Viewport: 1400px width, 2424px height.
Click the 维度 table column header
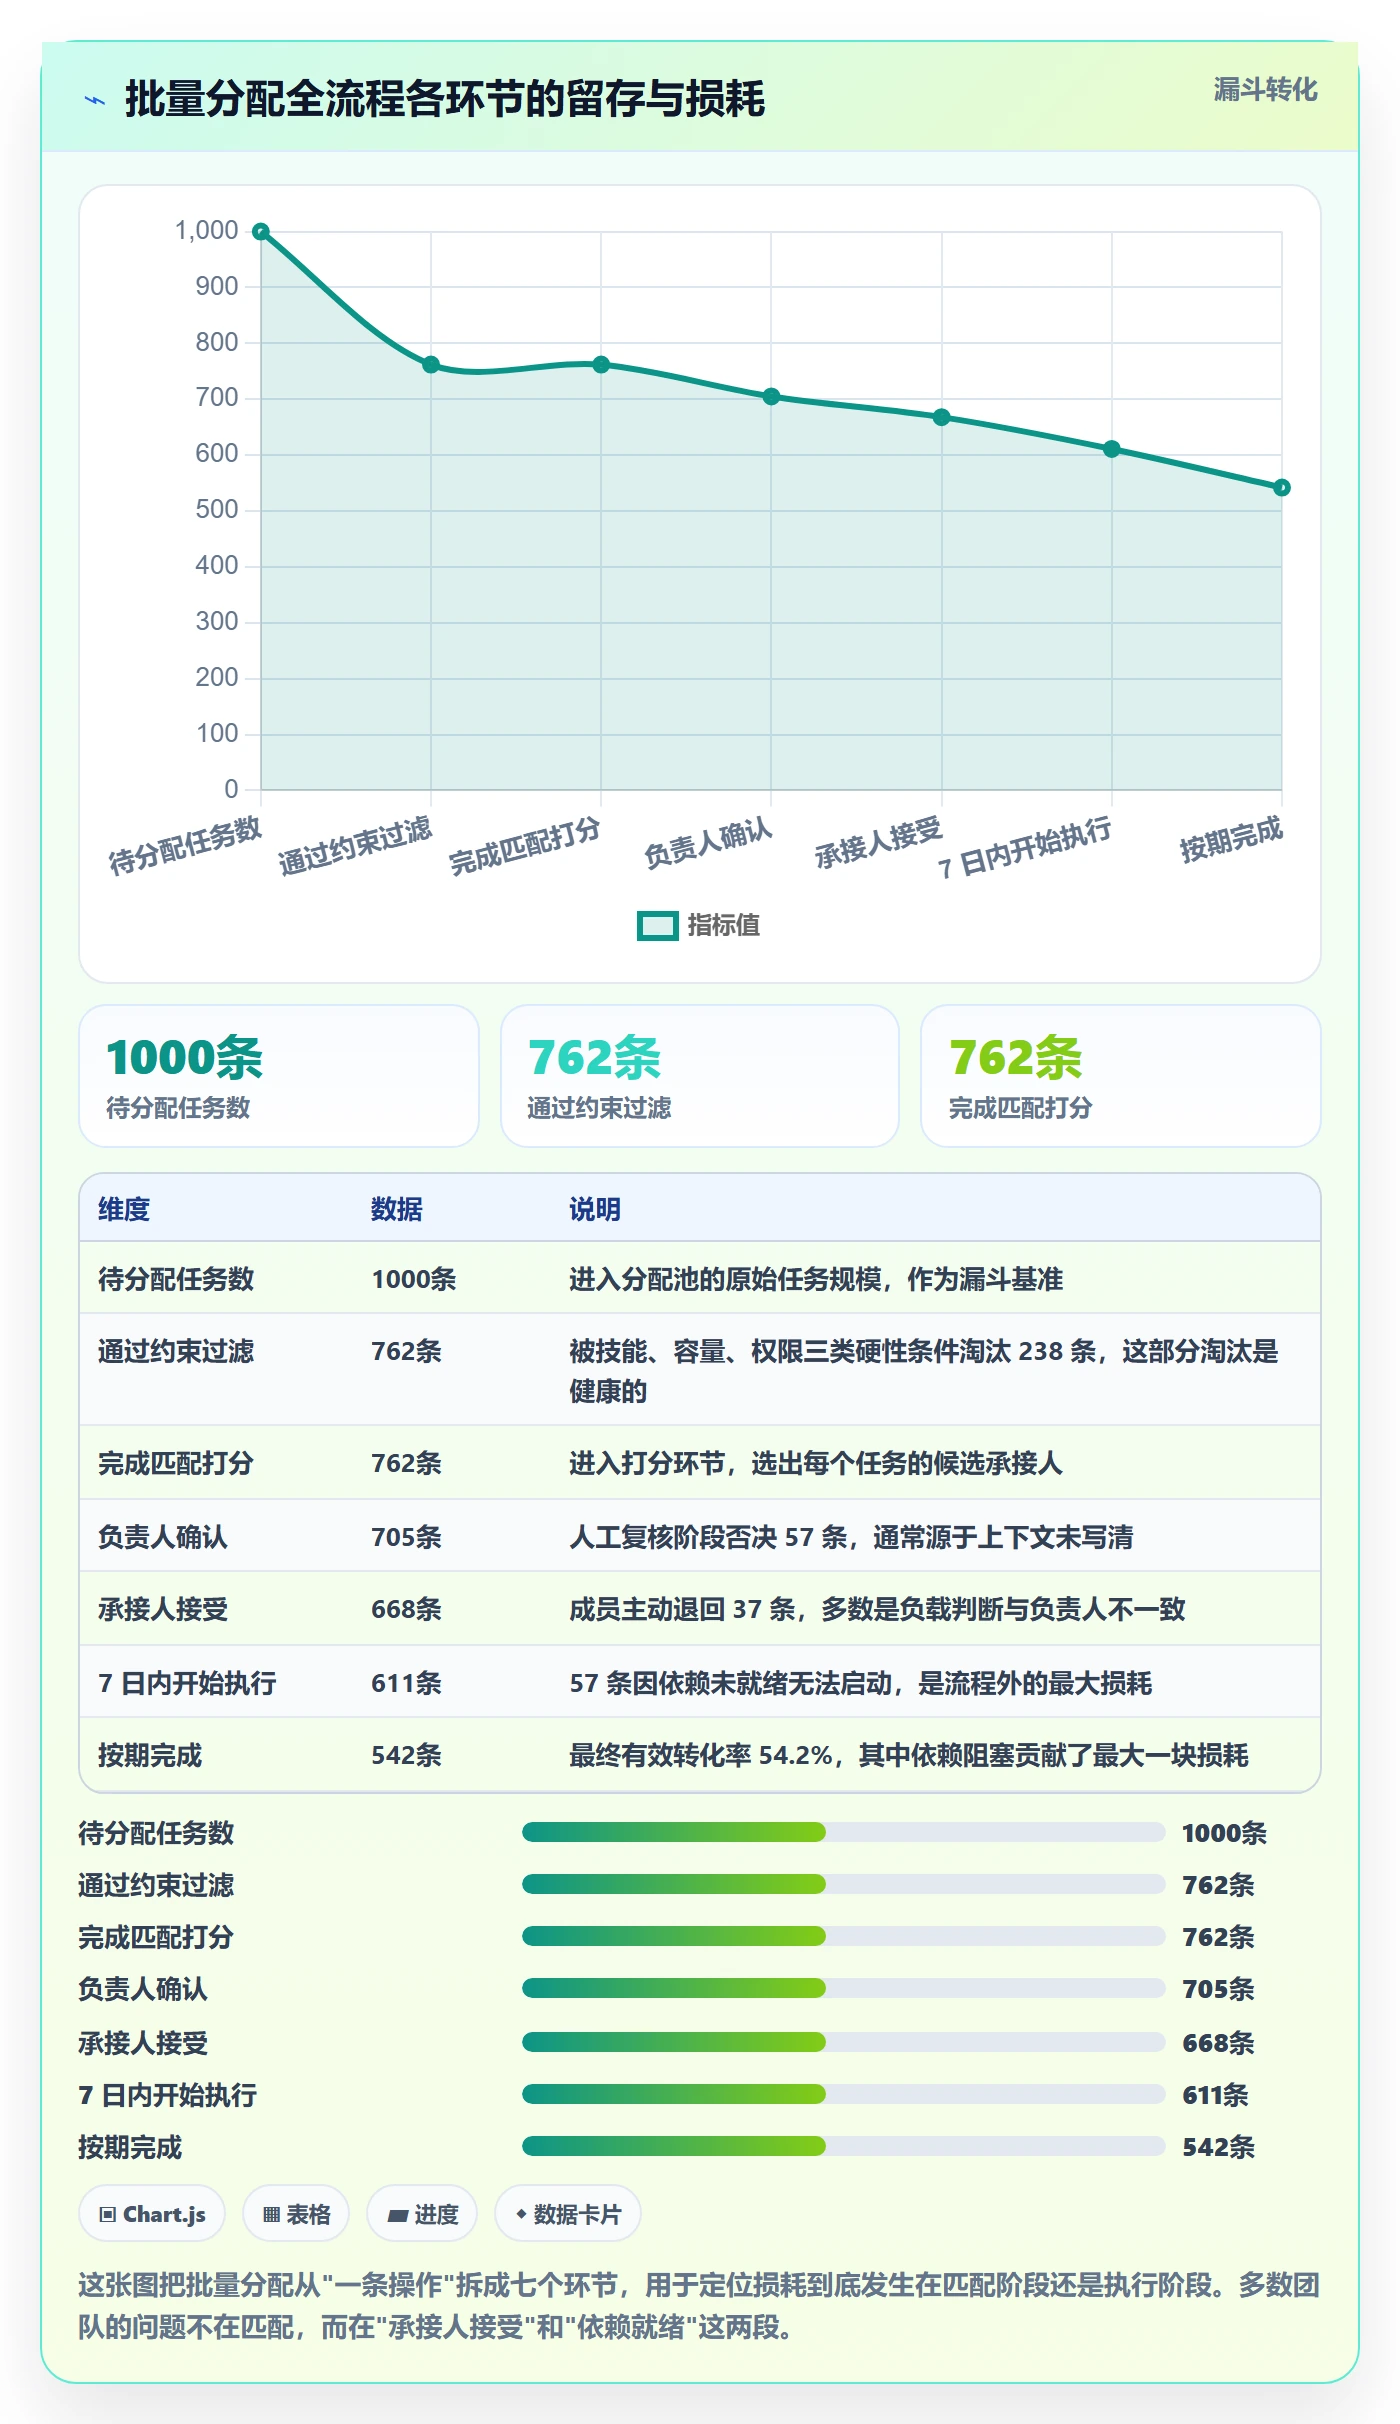pyautogui.click(x=124, y=1209)
